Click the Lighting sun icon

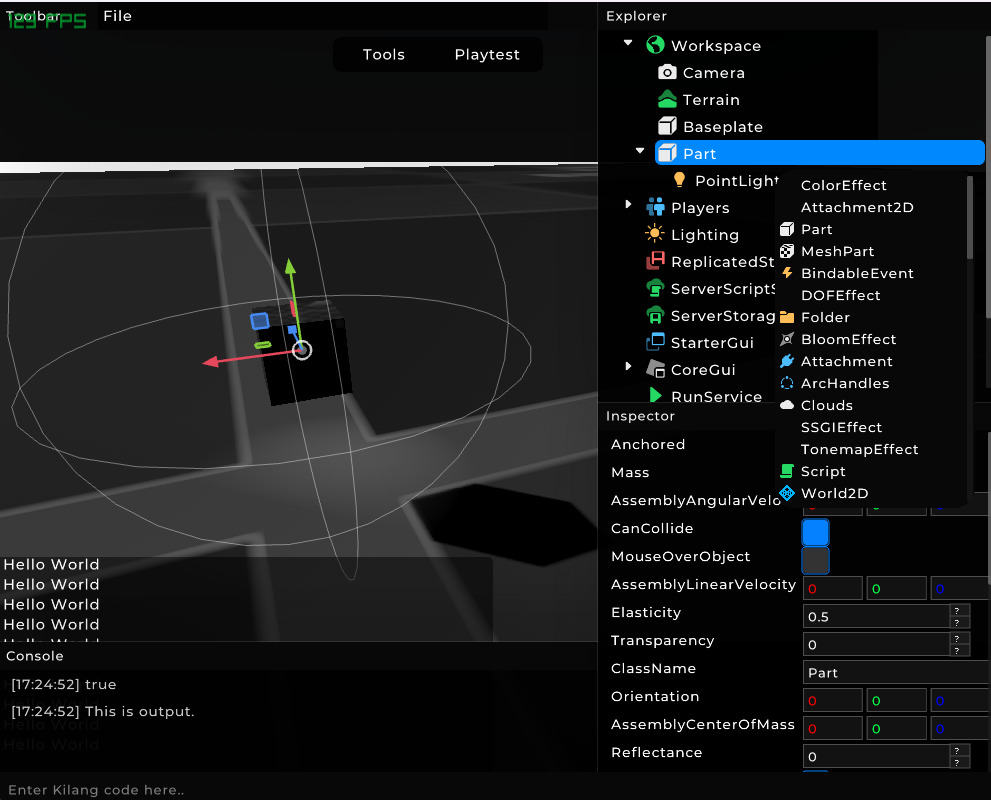coord(655,234)
